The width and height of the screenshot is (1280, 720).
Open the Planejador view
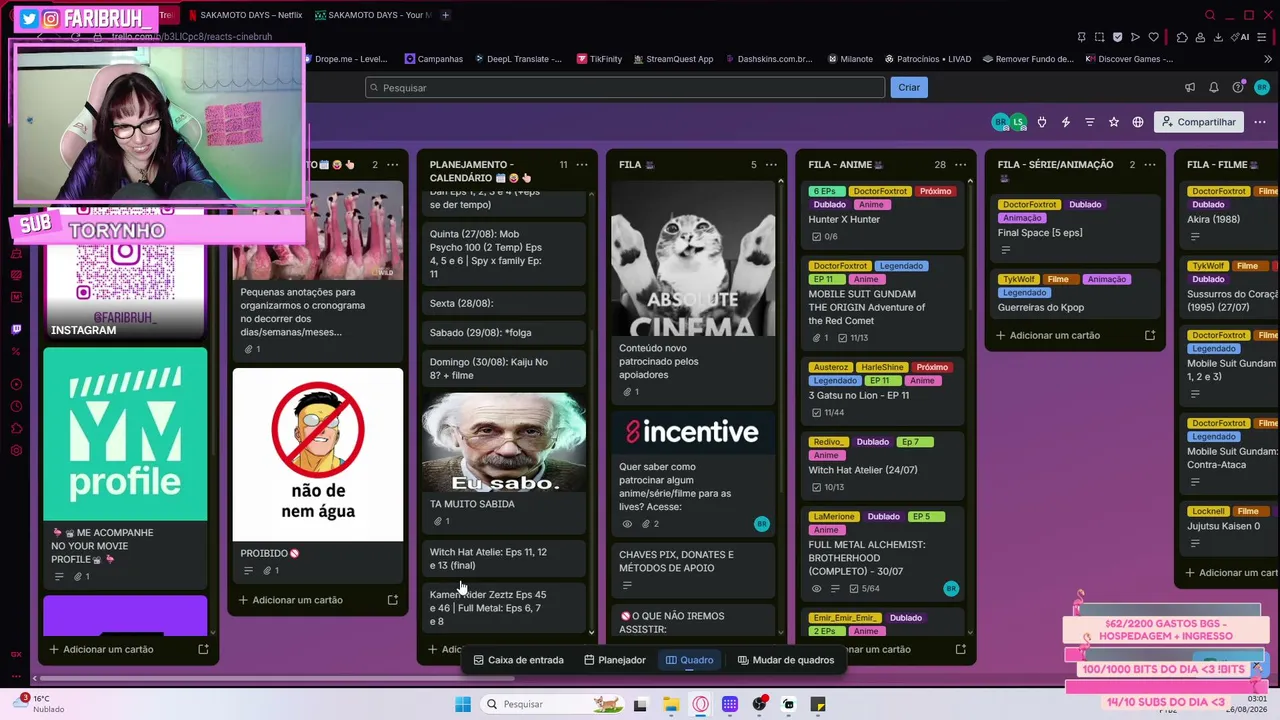coord(615,660)
